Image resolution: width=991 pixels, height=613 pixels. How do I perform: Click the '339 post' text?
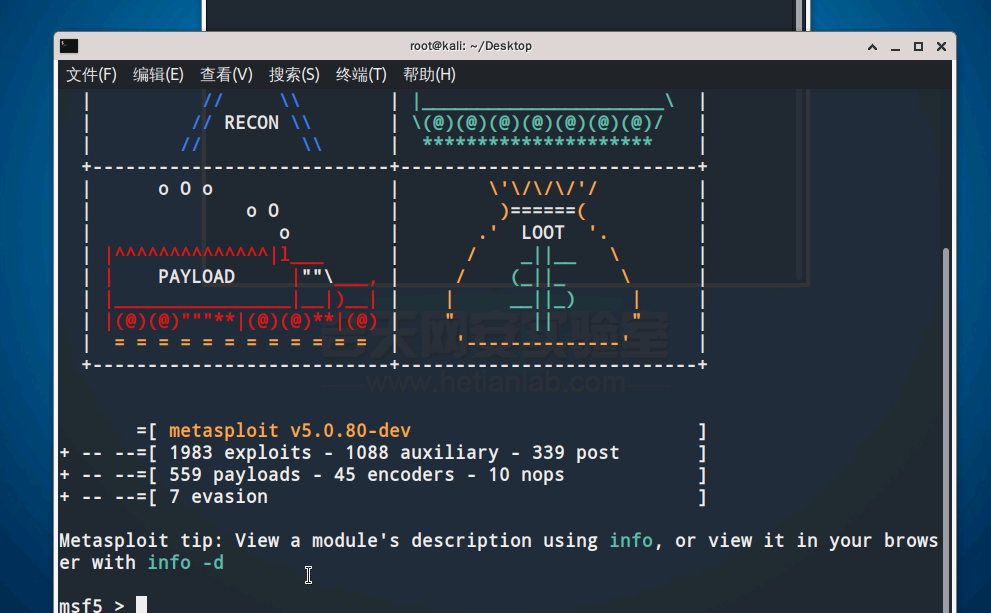click(575, 452)
